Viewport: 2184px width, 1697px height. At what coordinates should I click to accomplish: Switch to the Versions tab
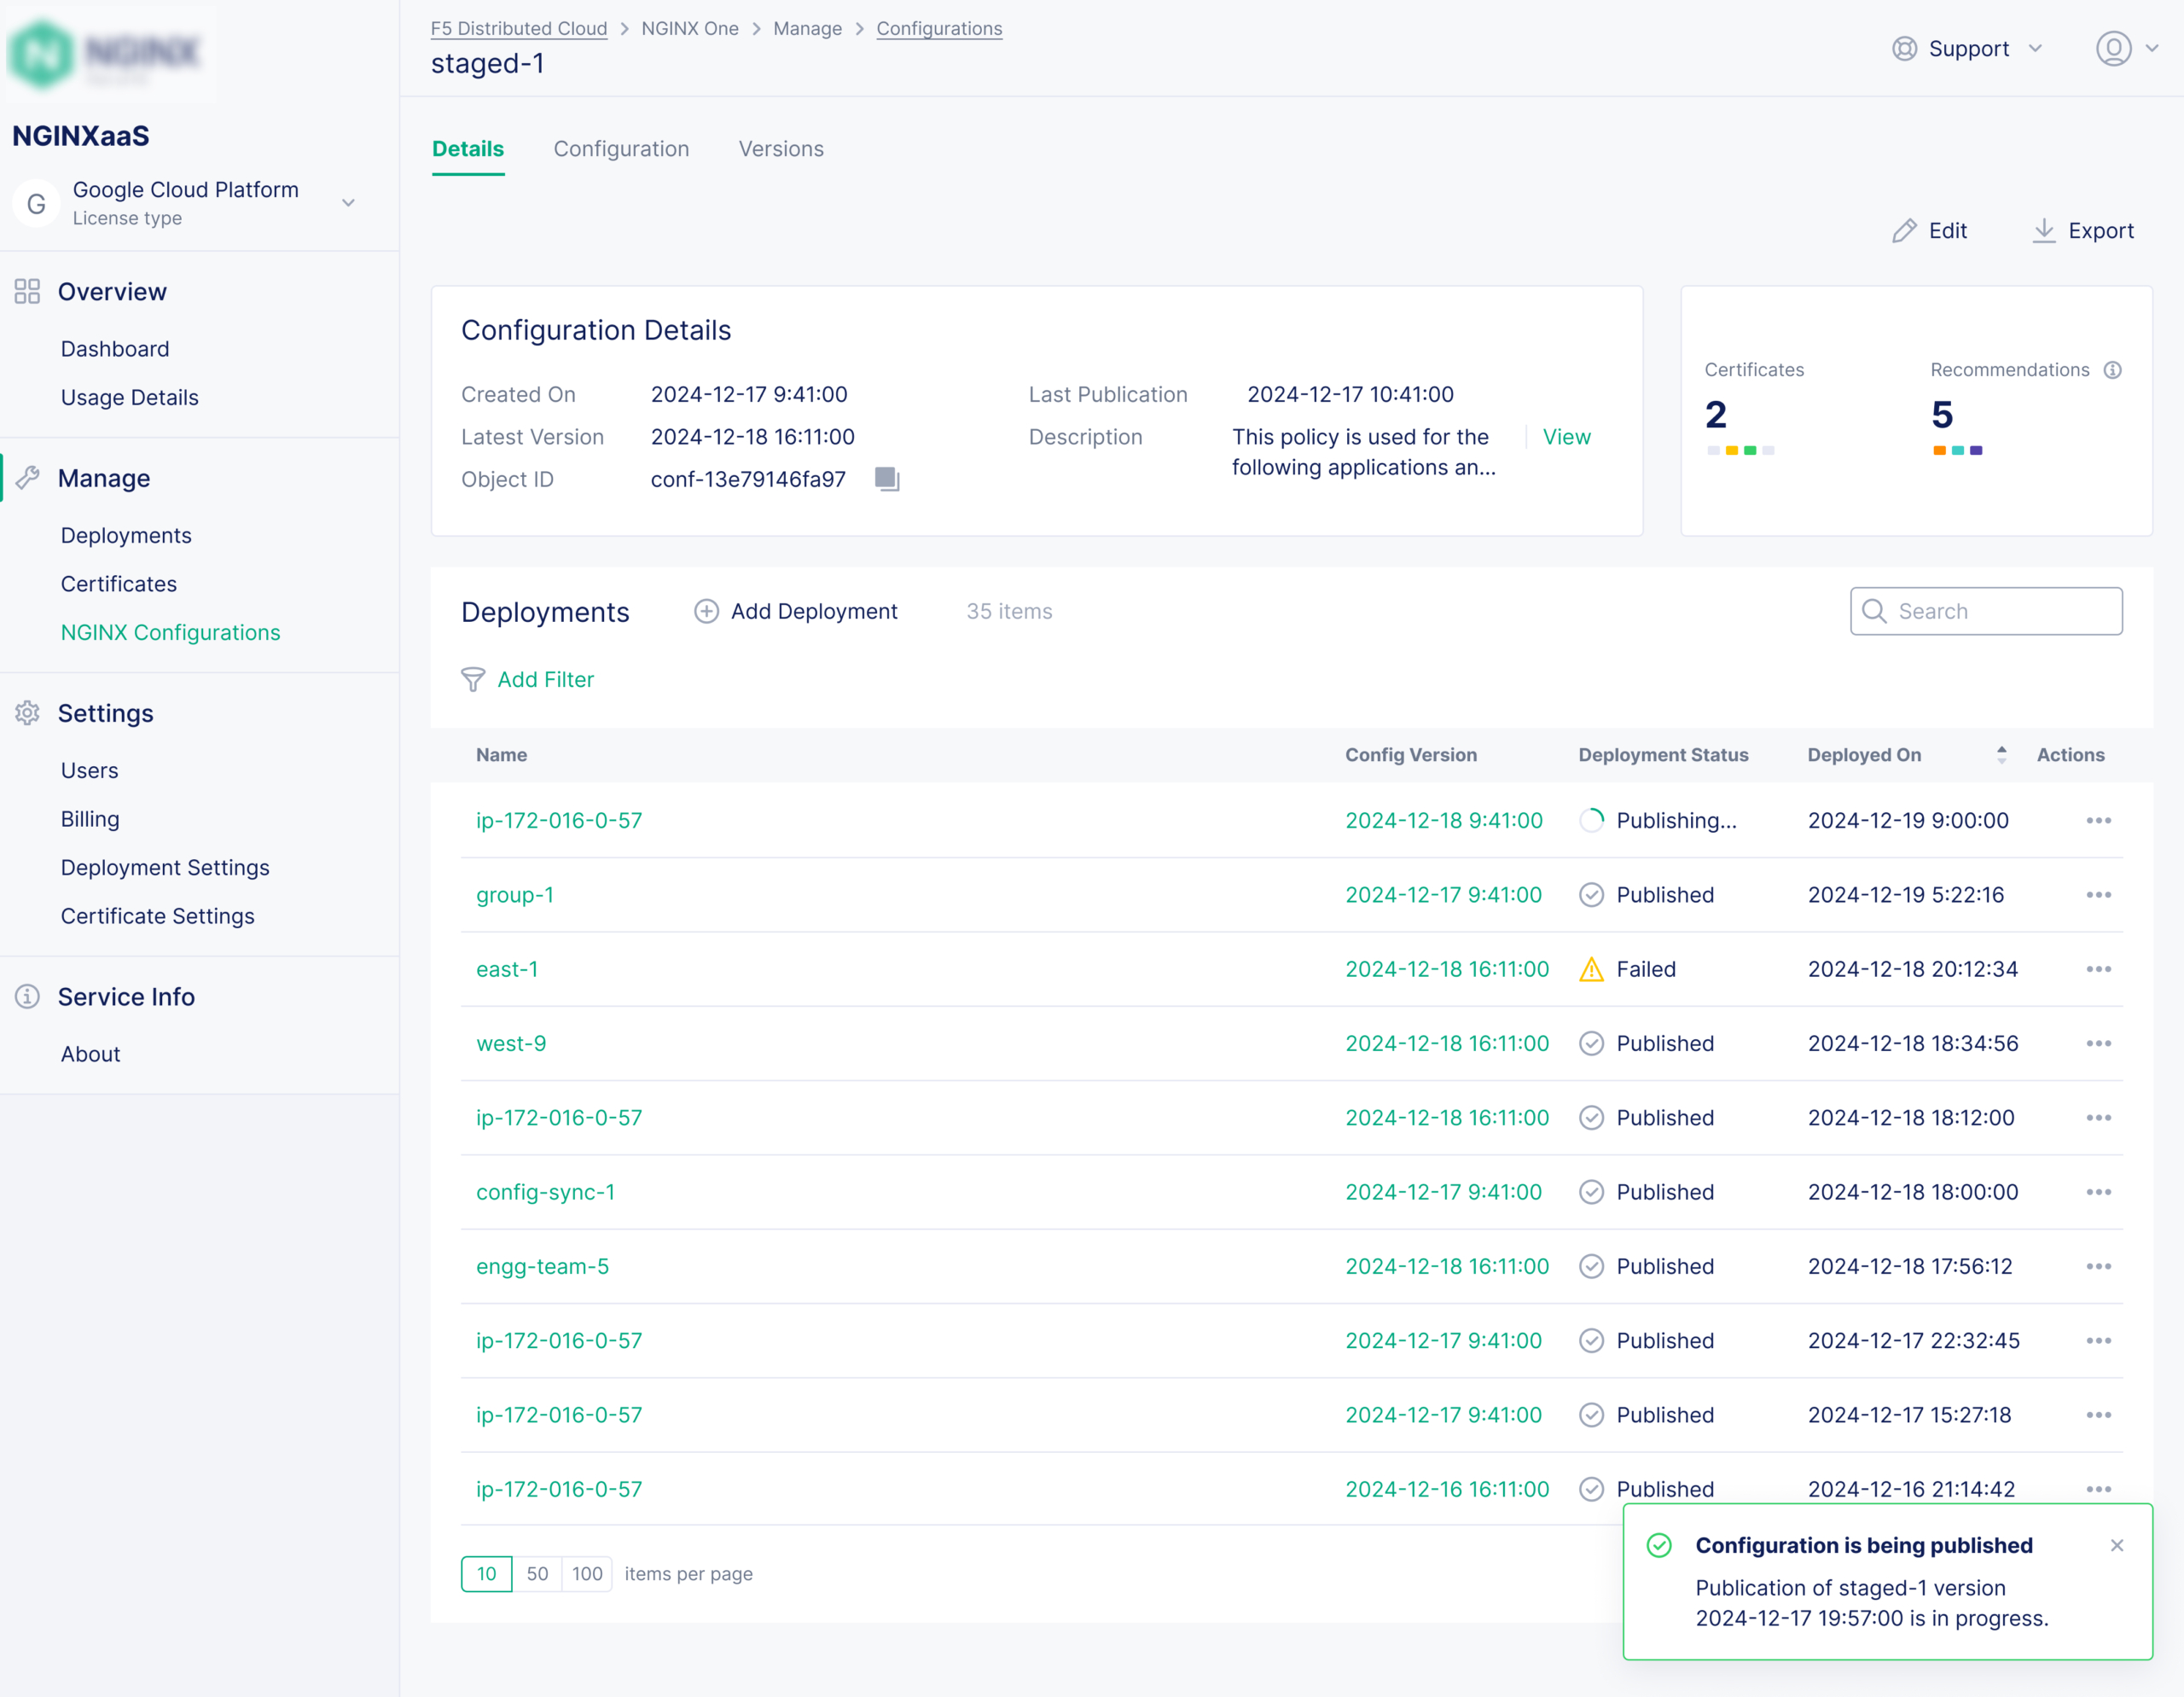pos(781,149)
